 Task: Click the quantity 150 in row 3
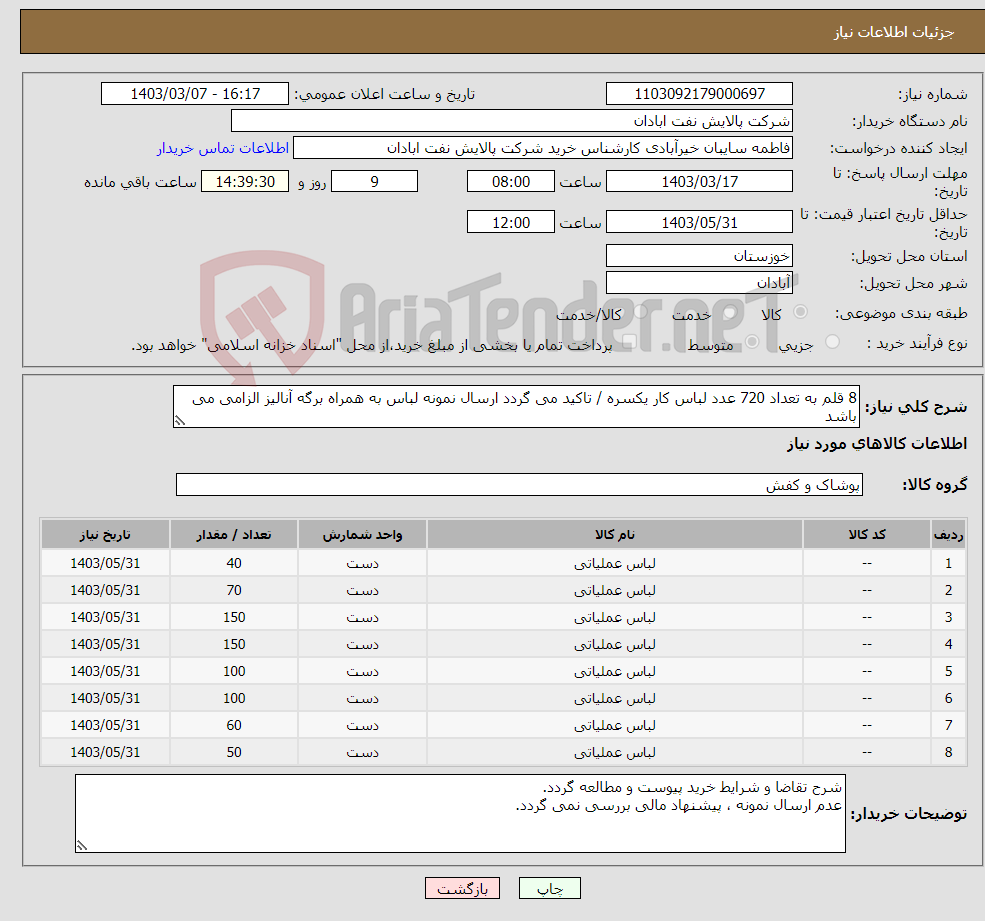[x=234, y=618]
